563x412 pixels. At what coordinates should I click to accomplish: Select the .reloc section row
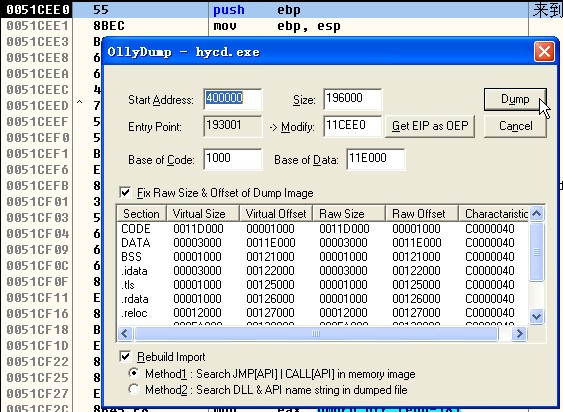[x=322, y=313]
